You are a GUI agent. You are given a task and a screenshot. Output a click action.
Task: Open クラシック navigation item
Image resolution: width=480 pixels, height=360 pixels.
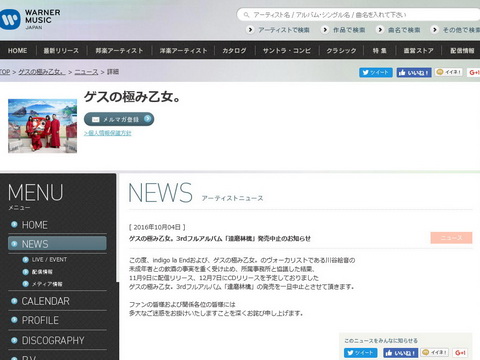pyautogui.click(x=341, y=51)
